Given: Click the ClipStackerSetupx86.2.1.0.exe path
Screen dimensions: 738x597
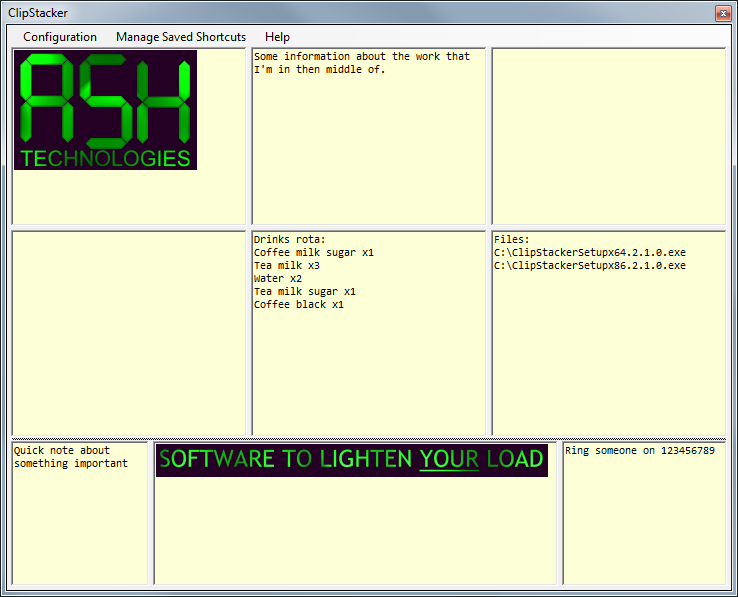Looking at the screenshot, I should tap(590, 266).
